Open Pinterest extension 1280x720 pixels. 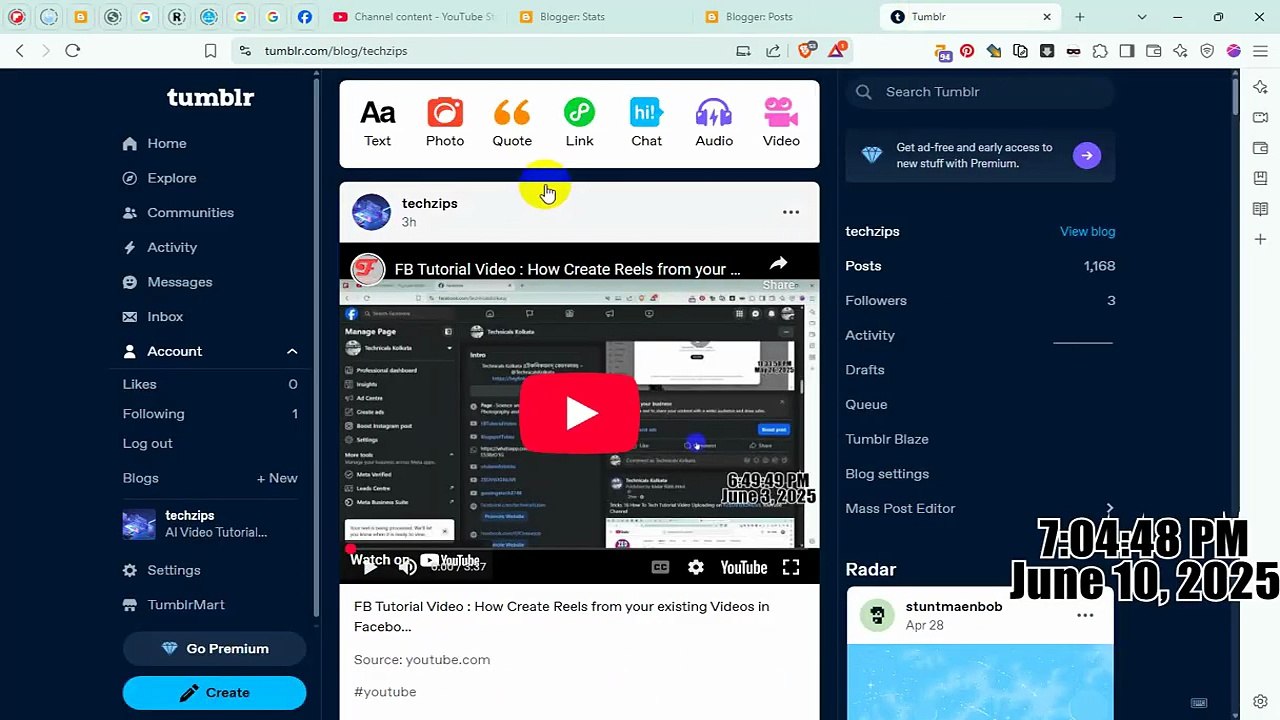(x=967, y=51)
